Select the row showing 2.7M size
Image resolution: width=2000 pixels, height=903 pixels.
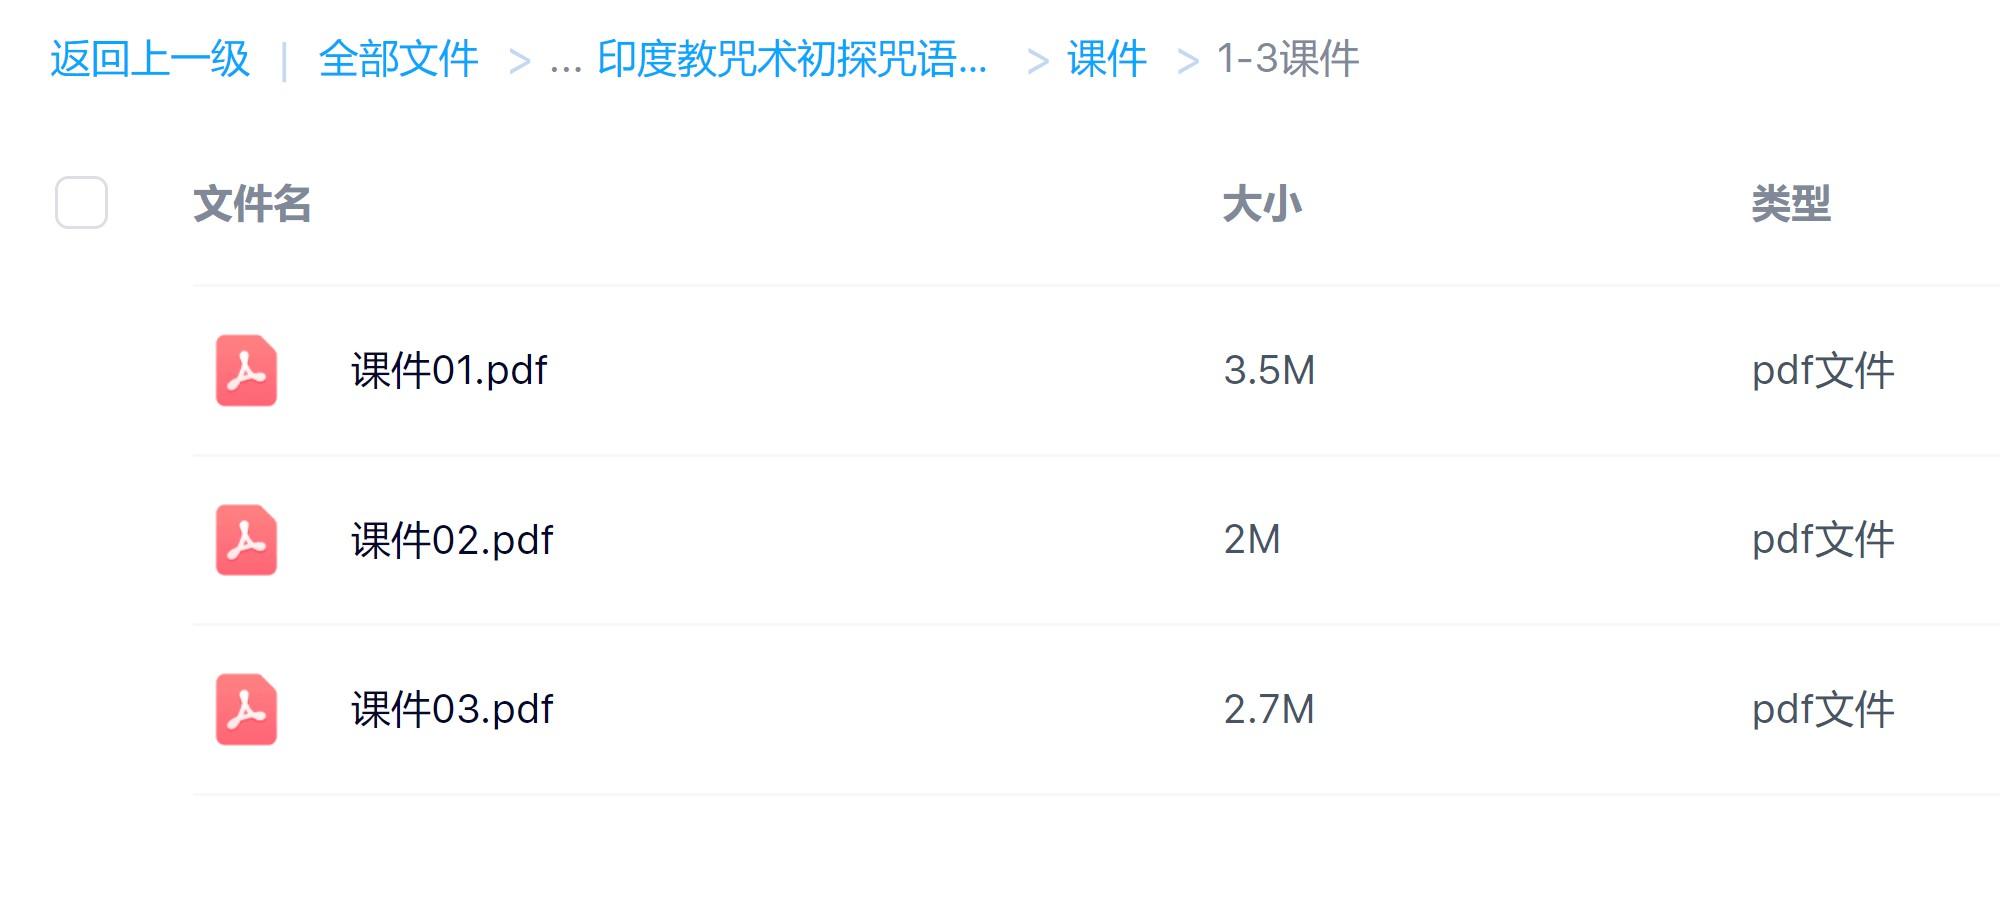click(x=1269, y=710)
